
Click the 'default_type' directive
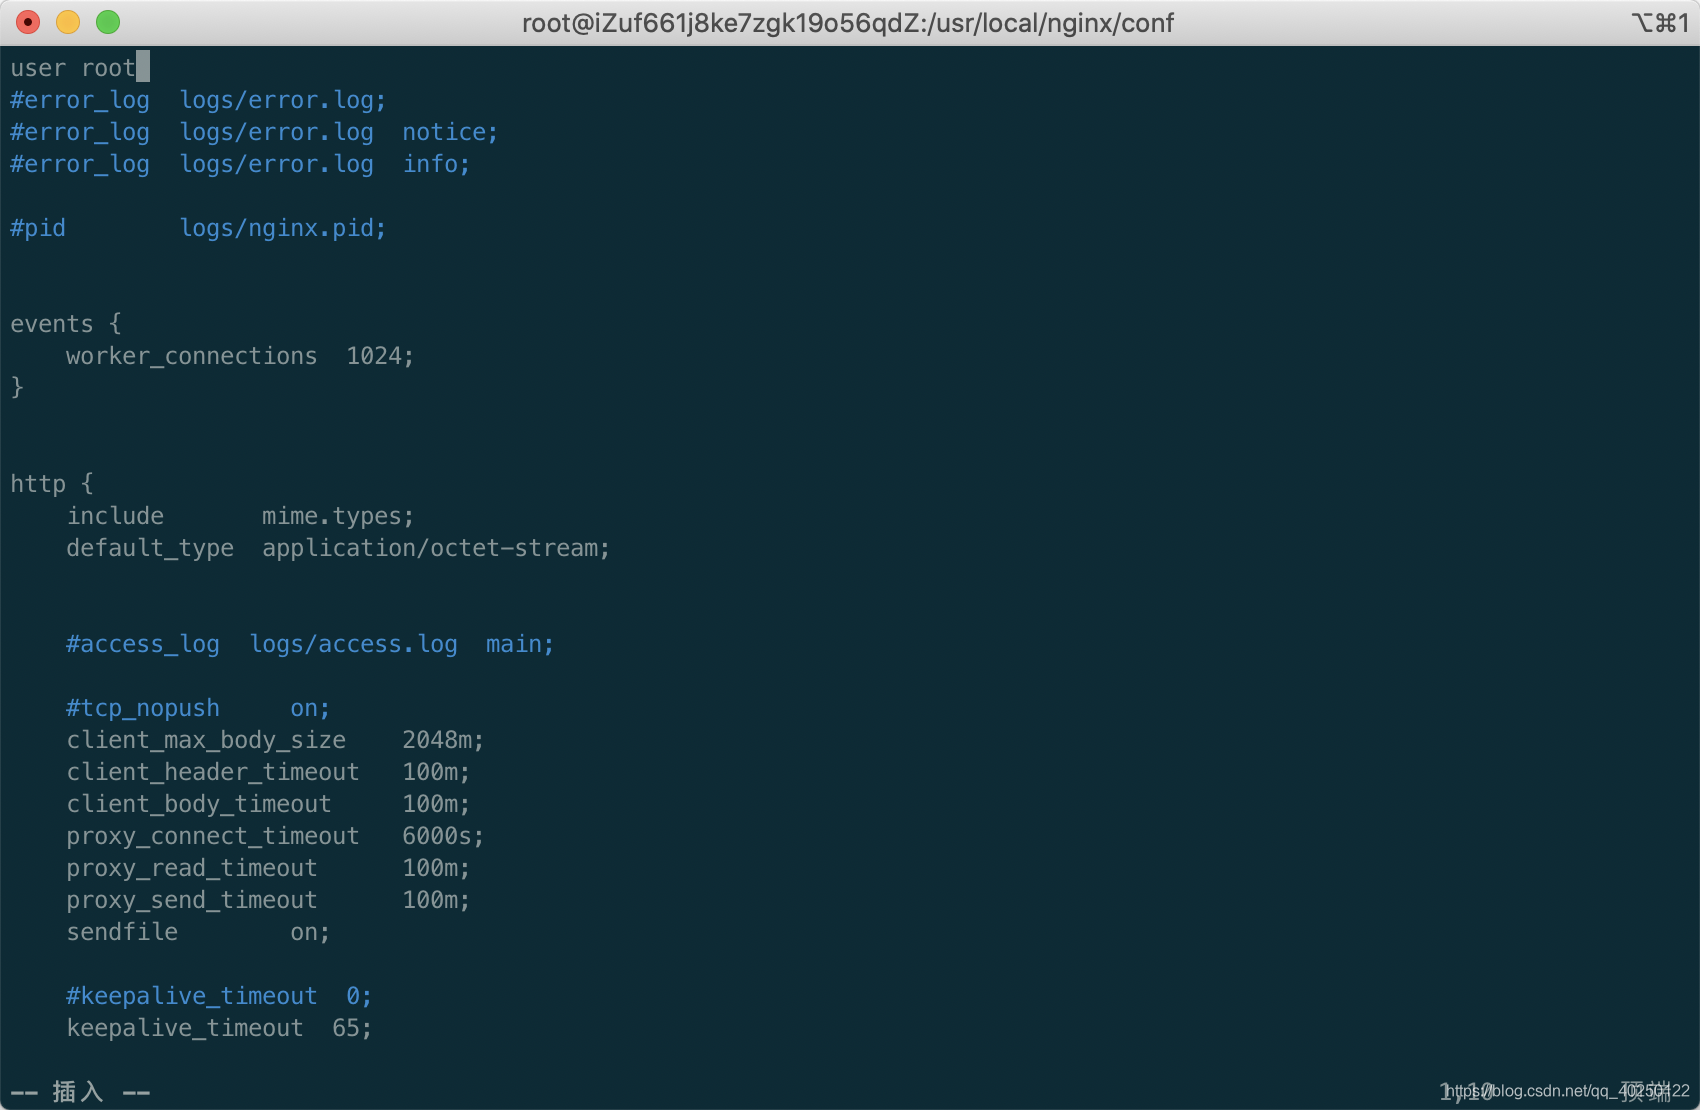pyautogui.click(x=150, y=549)
